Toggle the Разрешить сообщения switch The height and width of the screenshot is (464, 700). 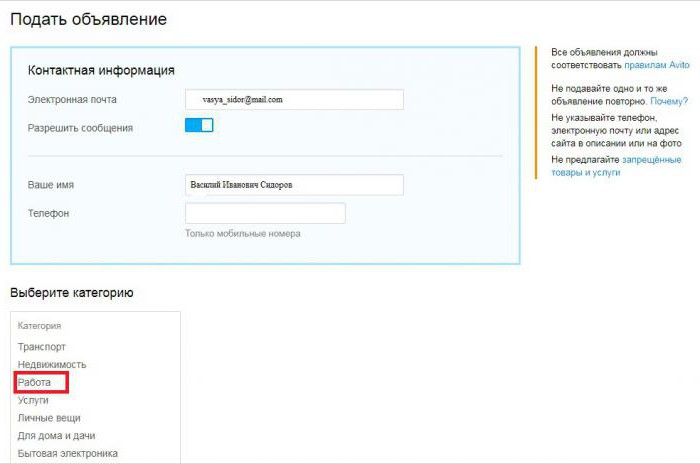(x=199, y=125)
